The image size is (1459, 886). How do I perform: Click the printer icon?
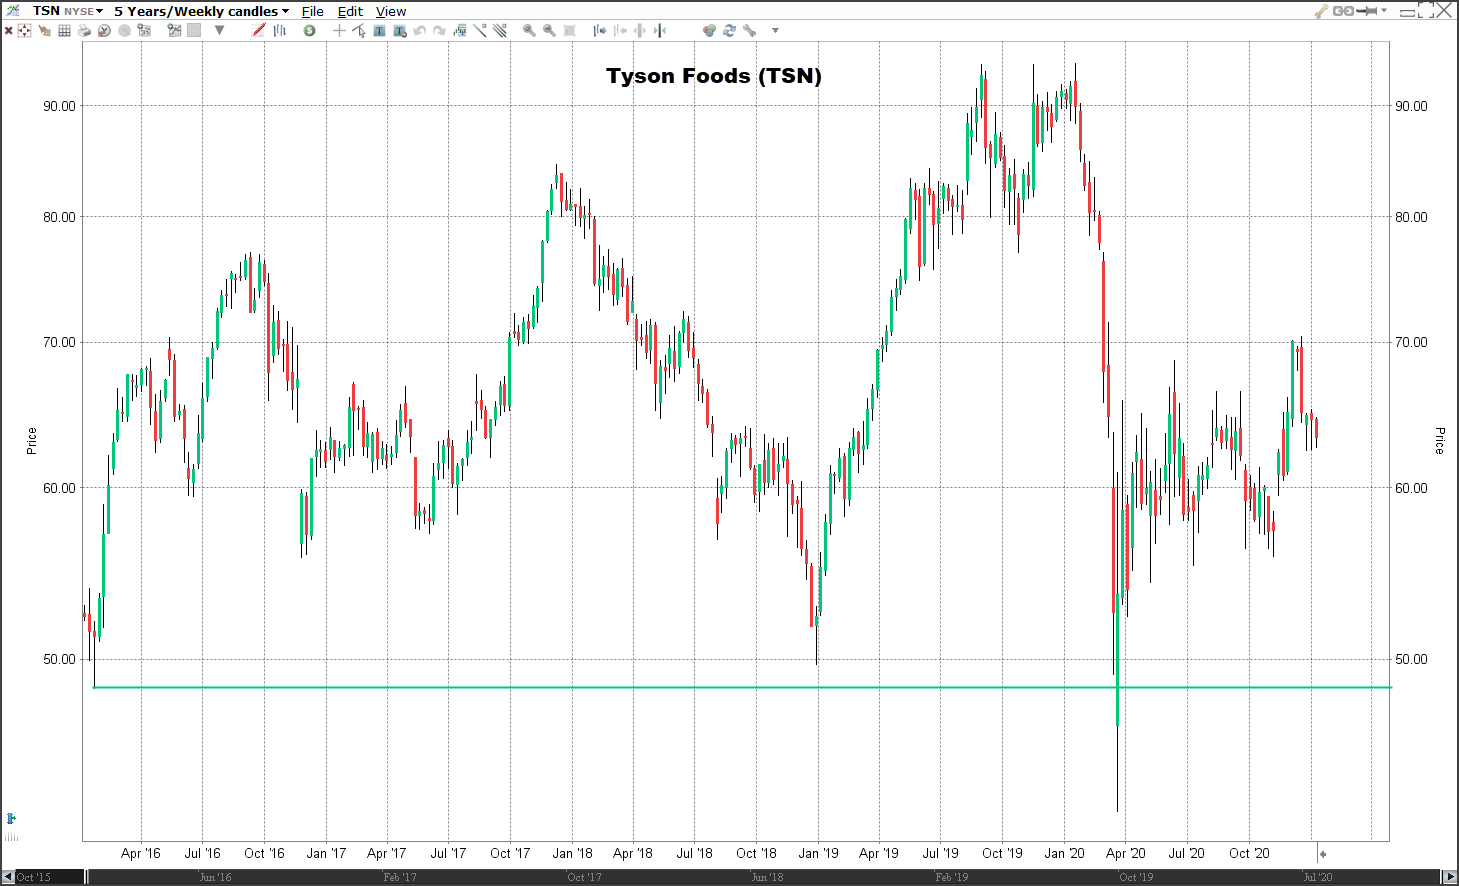(84, 31)
